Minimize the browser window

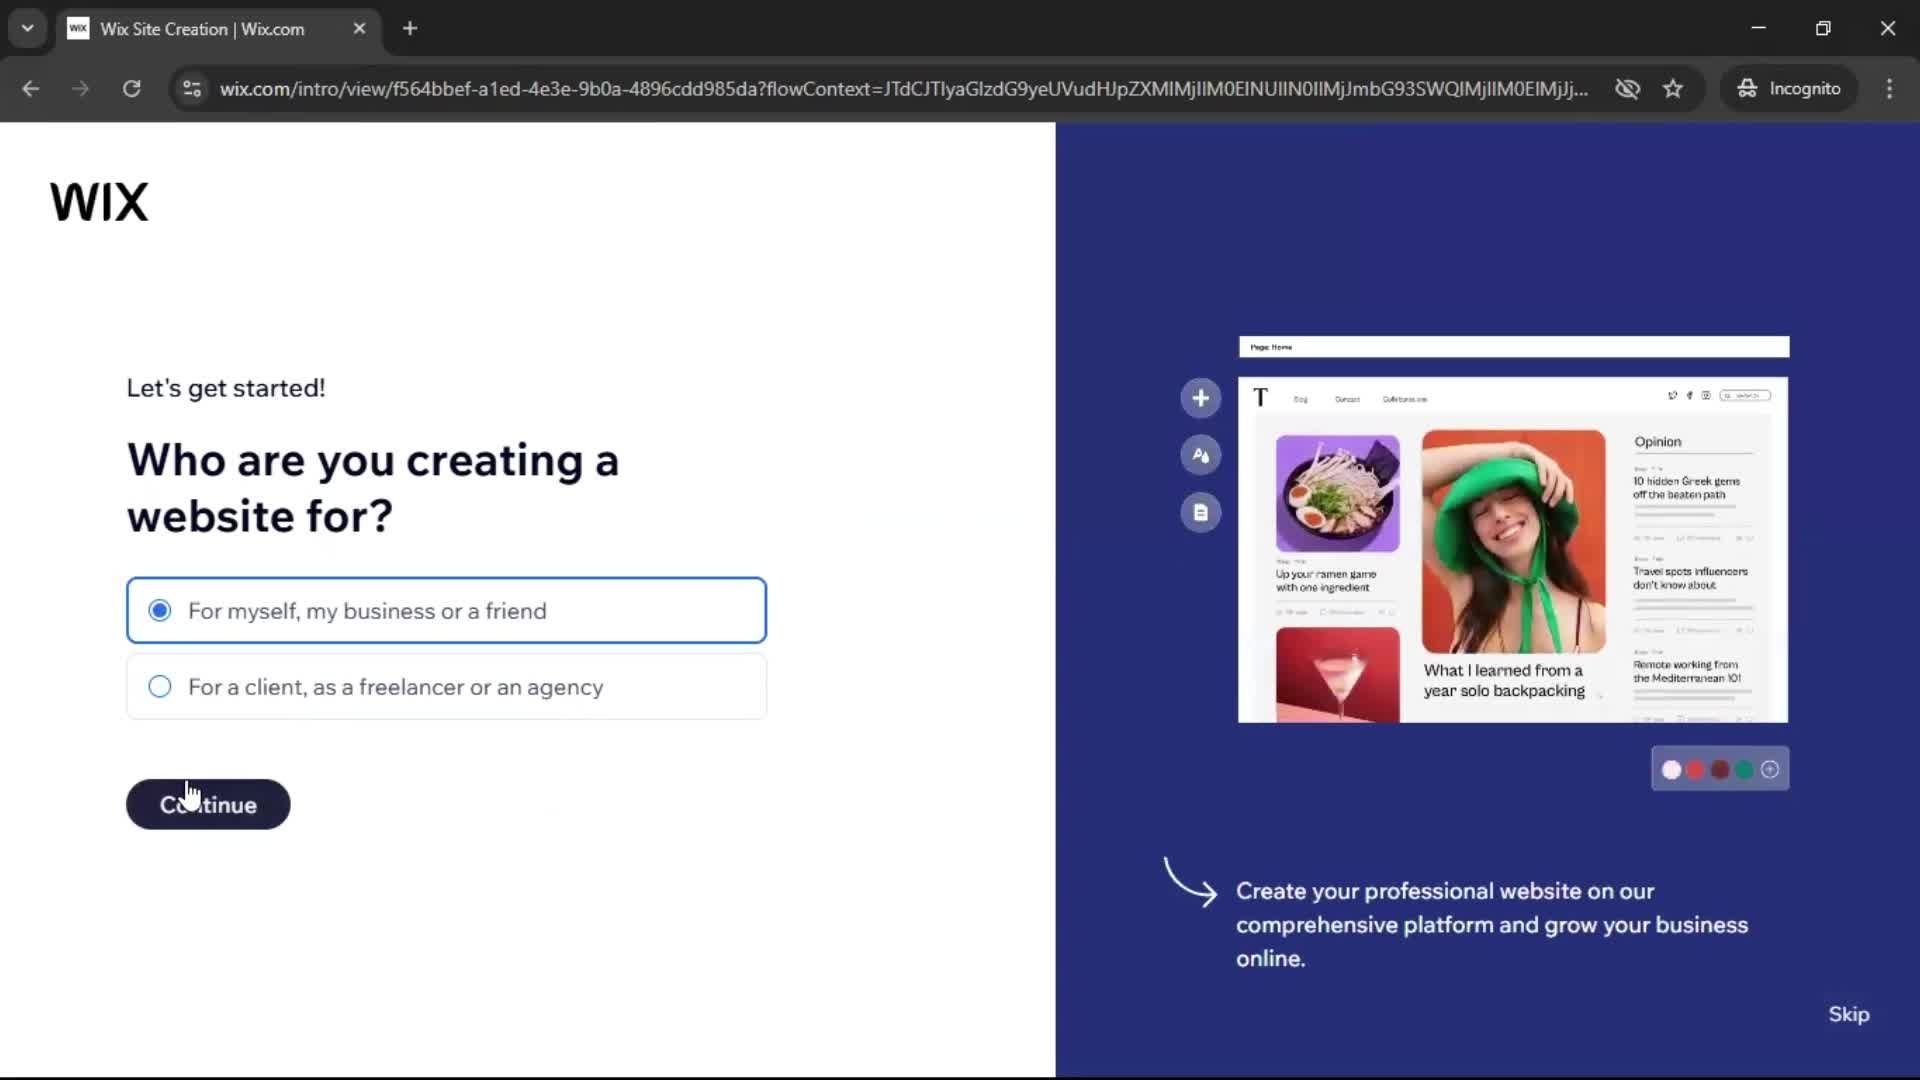point(1758,28)
